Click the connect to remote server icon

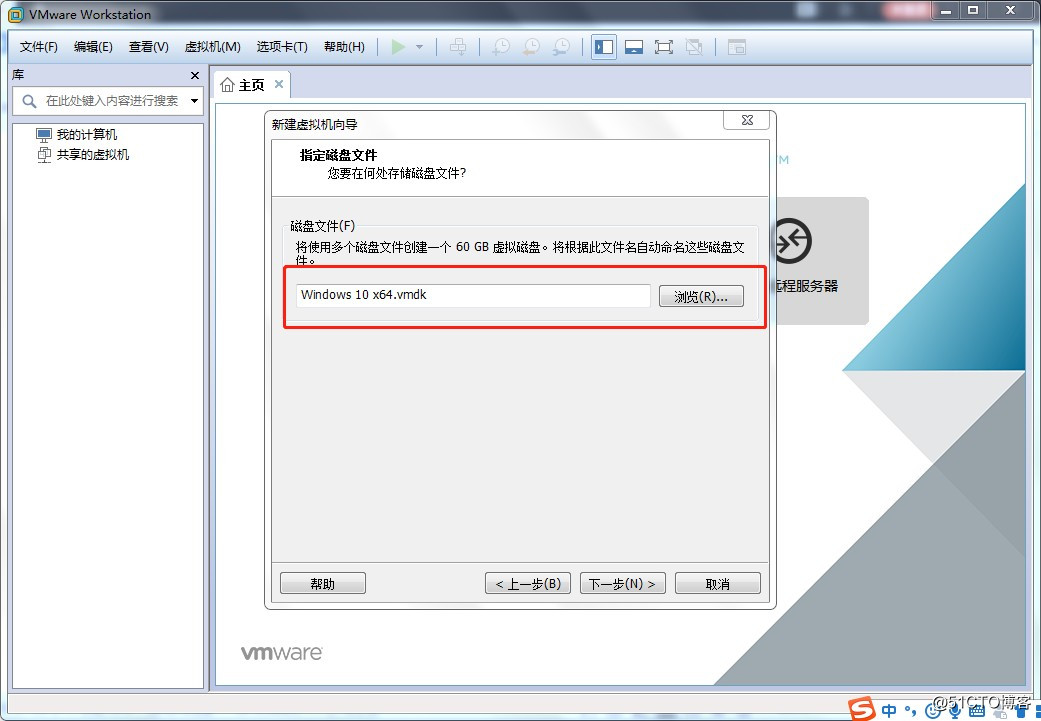click(791, 240)
